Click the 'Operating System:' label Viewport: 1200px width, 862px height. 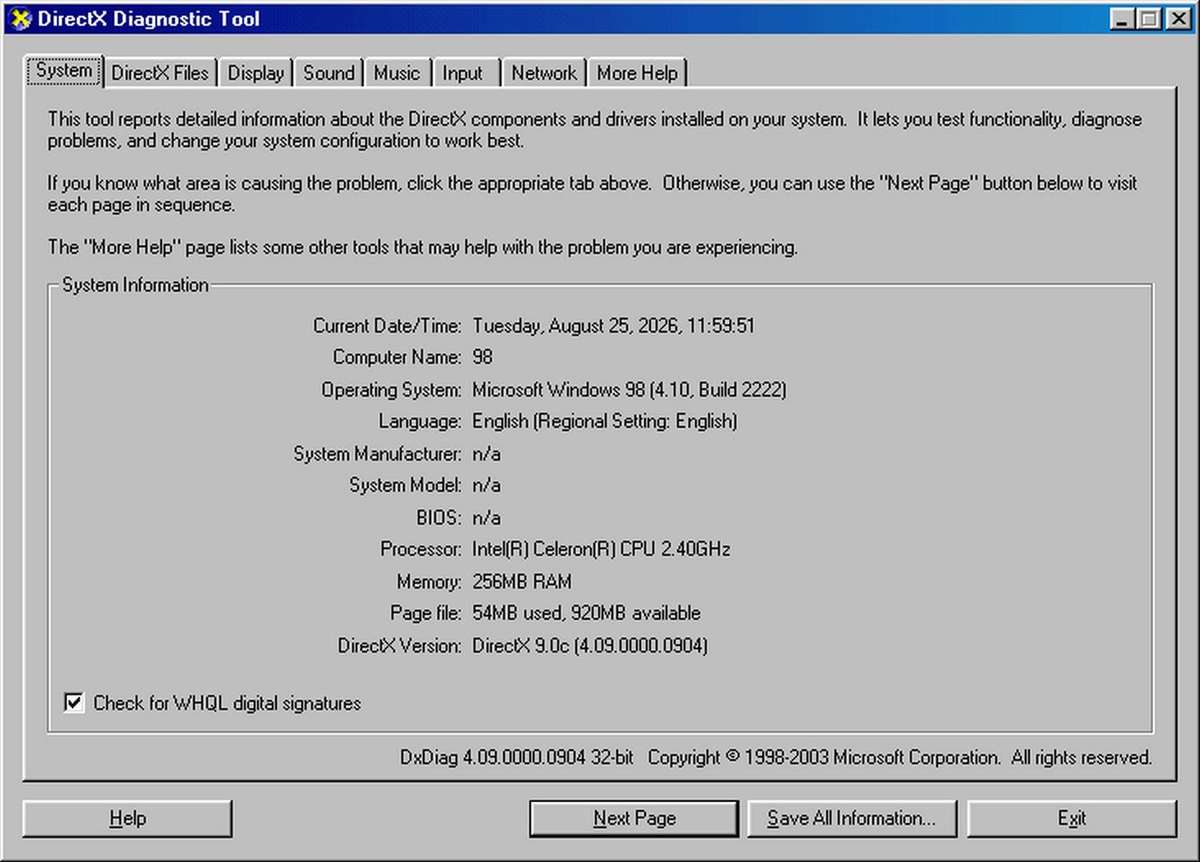tap(391, 389)
